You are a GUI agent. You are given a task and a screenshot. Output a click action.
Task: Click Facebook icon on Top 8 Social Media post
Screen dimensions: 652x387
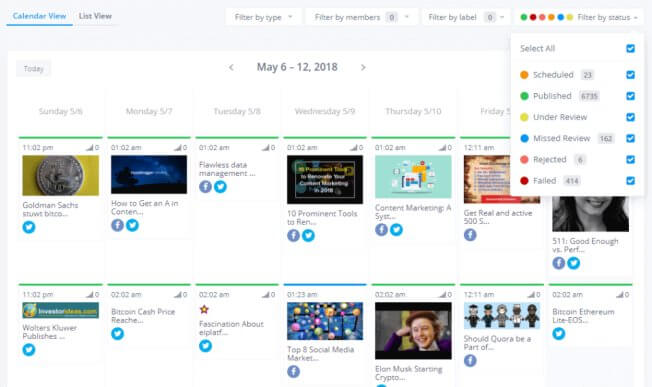coord(294,371)
